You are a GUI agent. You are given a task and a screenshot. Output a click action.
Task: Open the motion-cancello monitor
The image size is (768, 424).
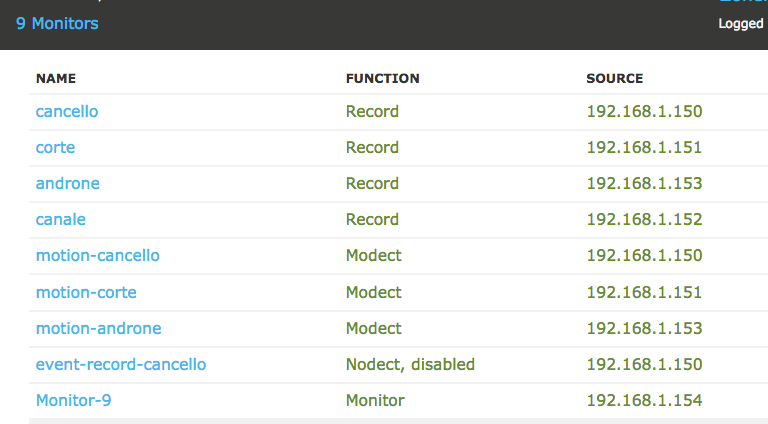(x=97, y=256)
